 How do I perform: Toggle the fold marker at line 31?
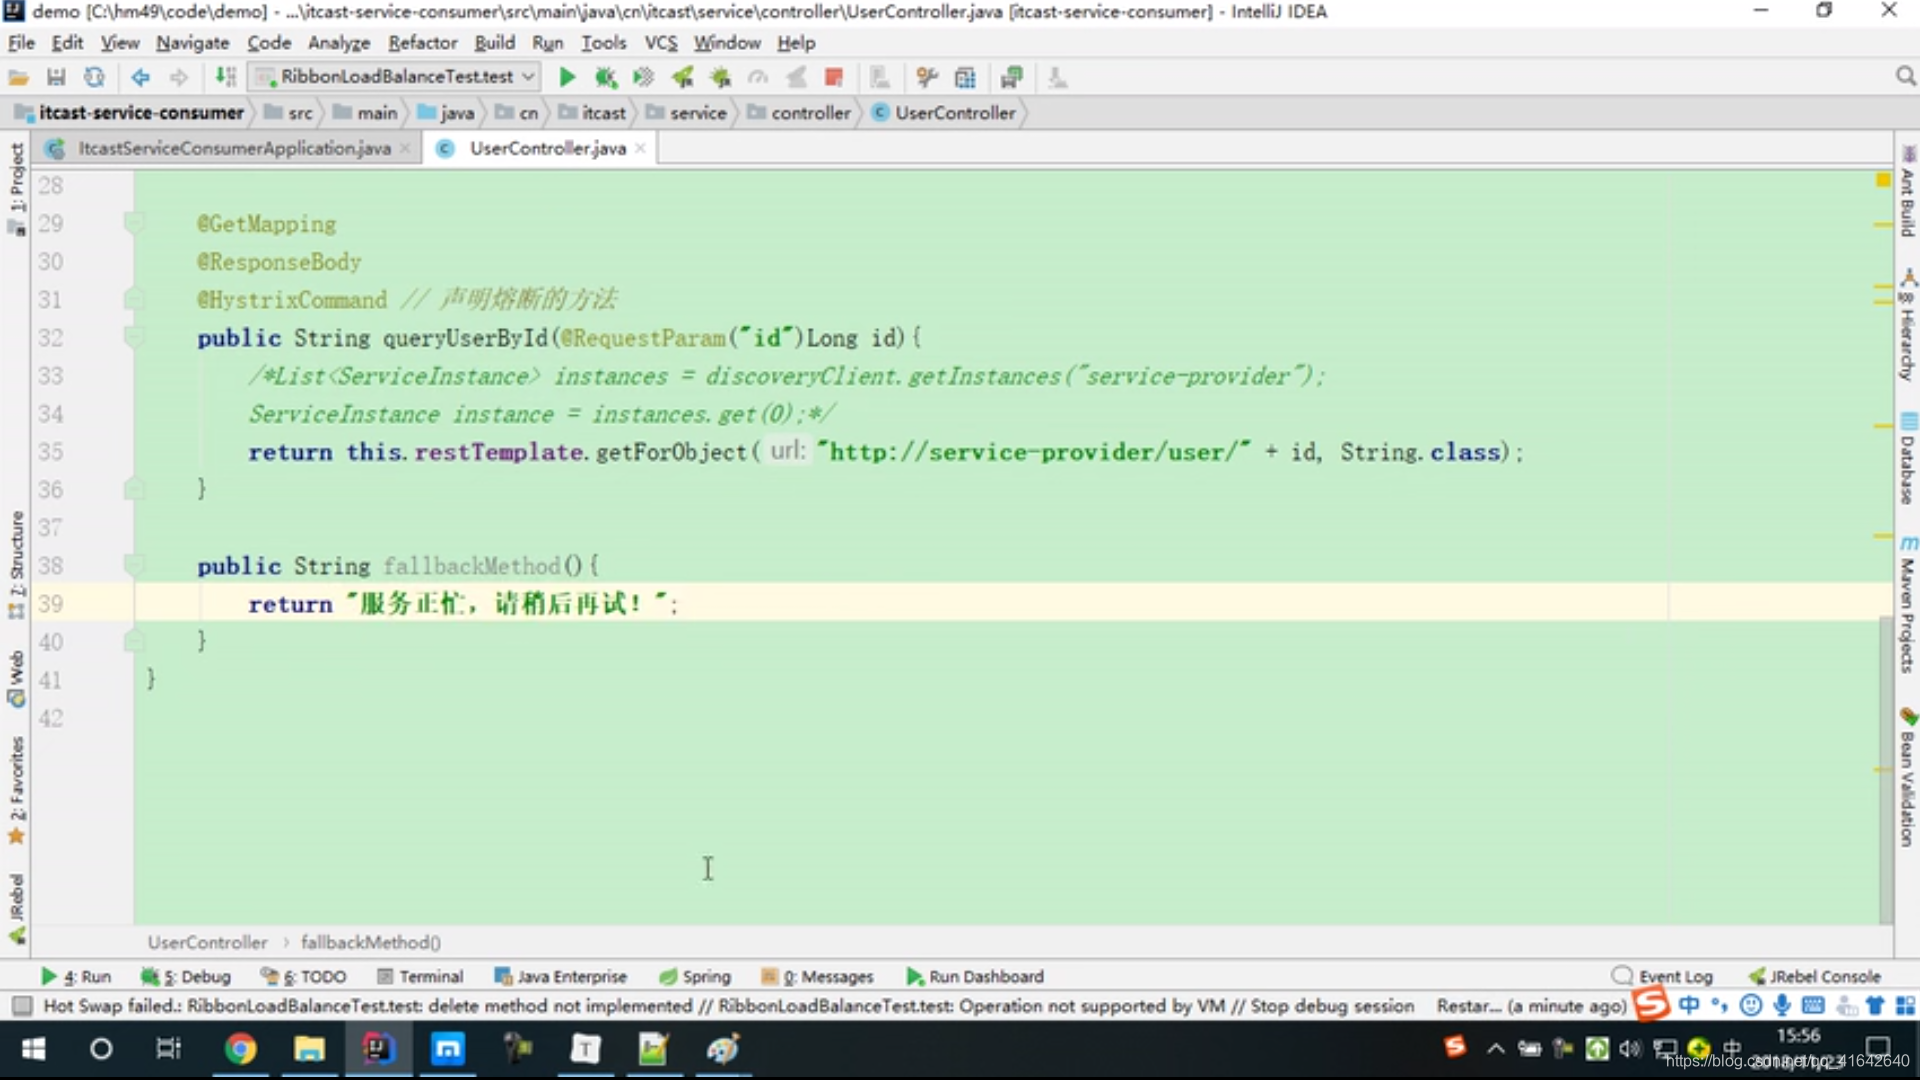133,299
